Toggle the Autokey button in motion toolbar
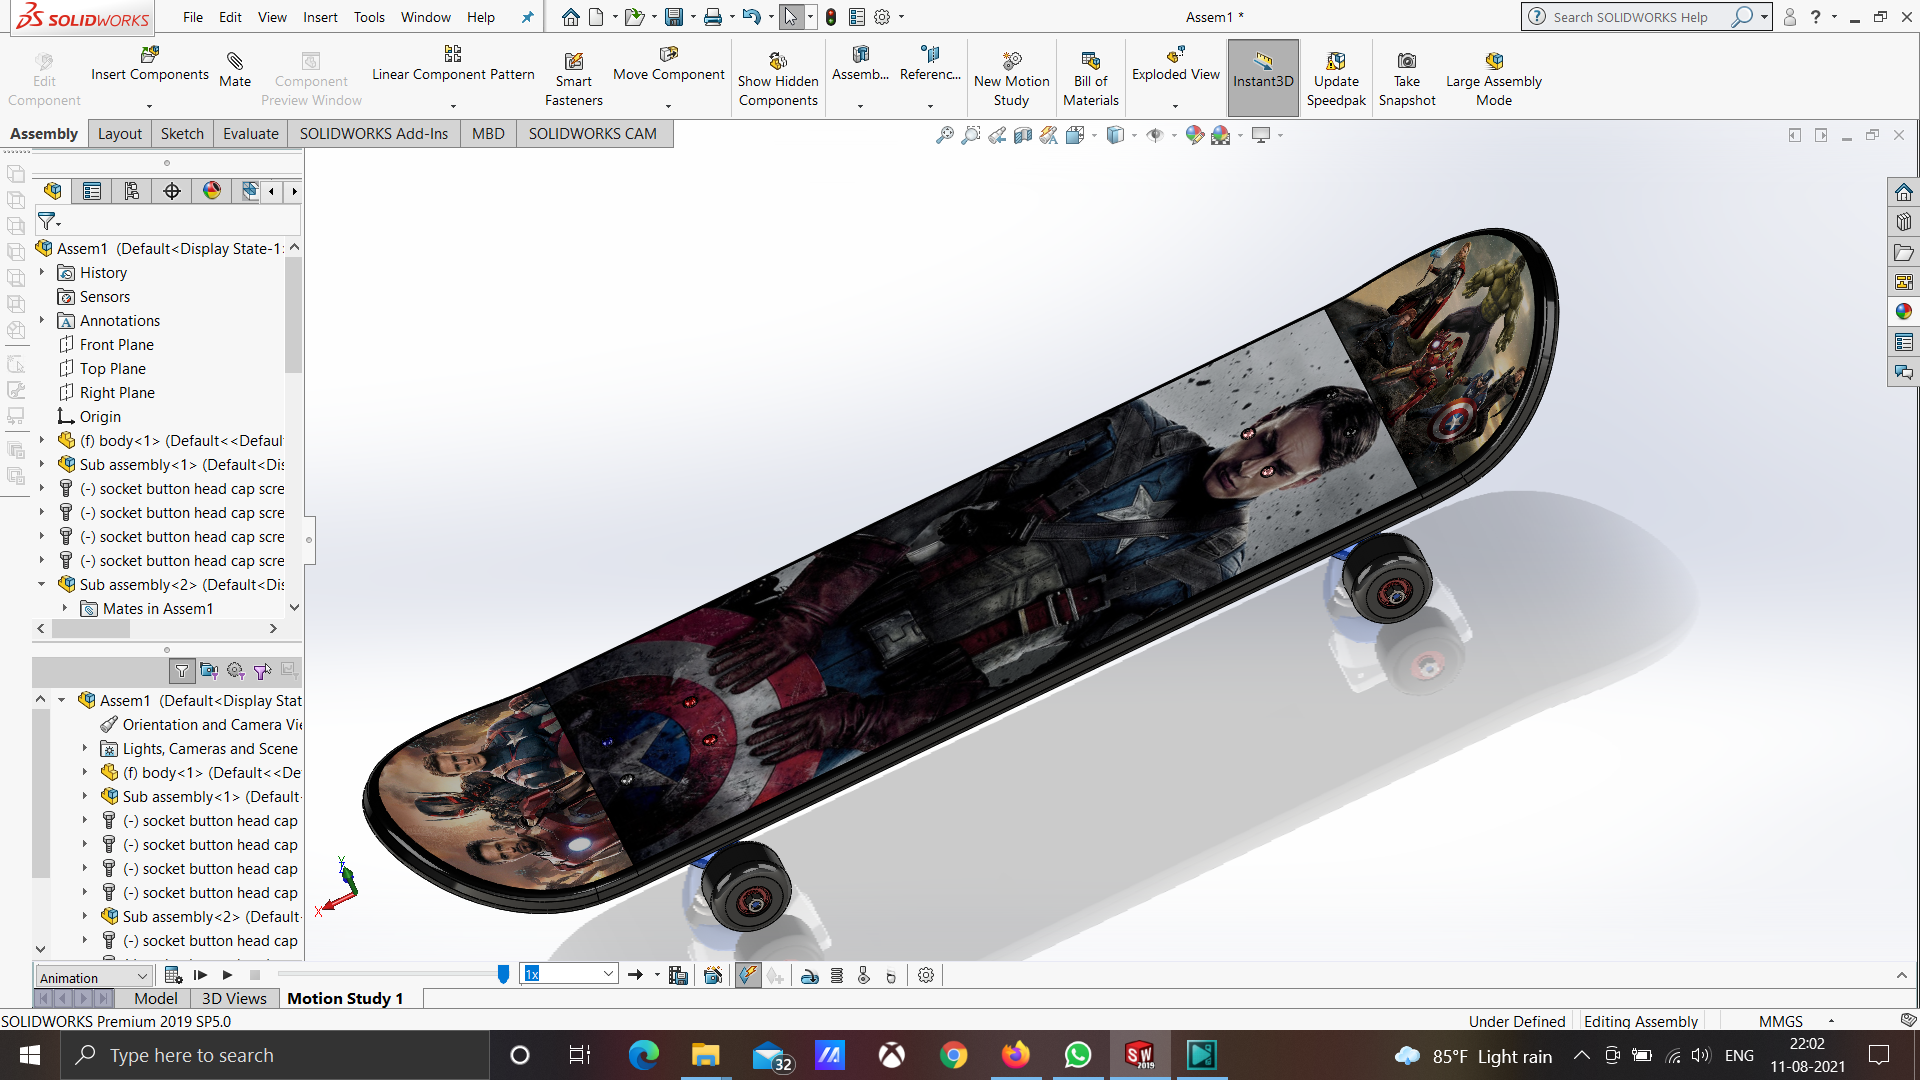This screenshot has height=1080, width=1920. coord(748,975)
